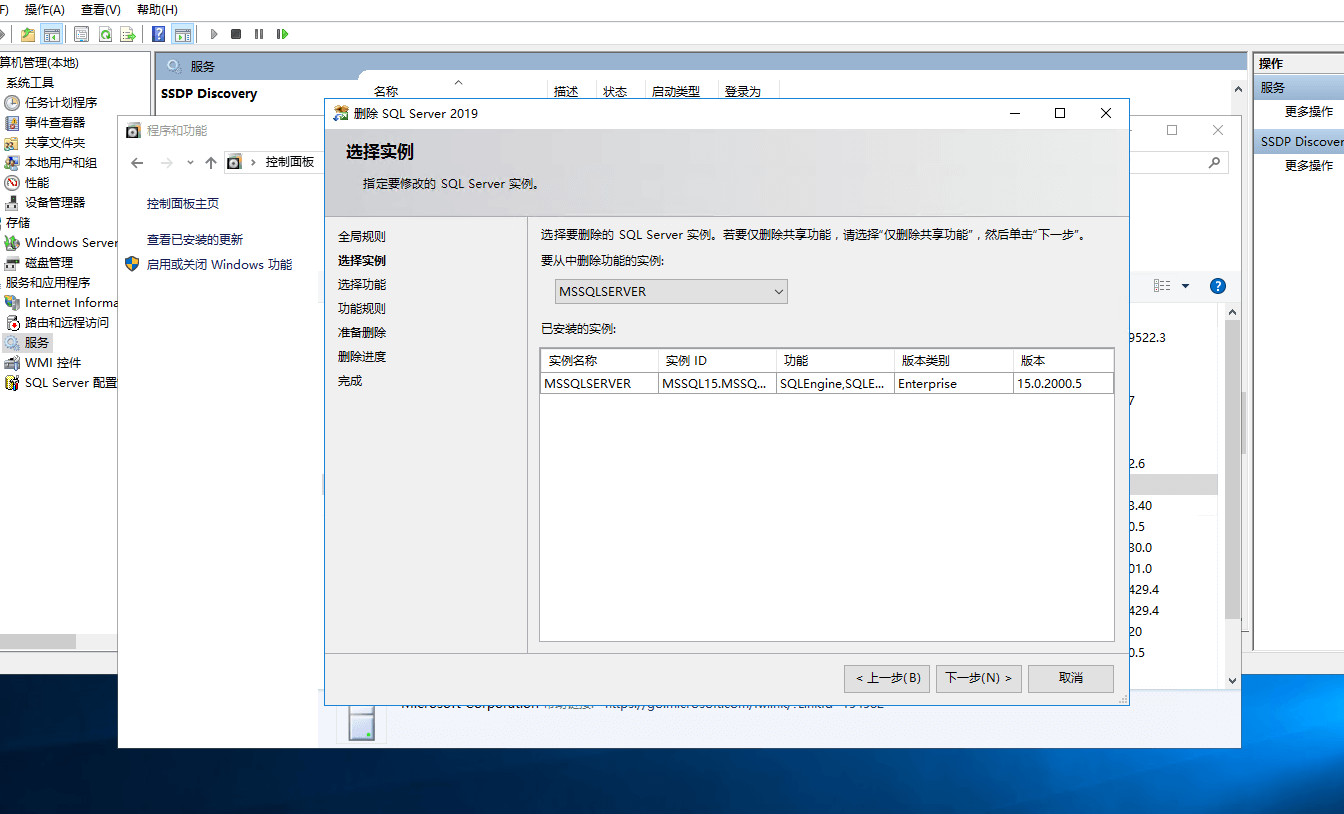The width and height of the screenshot is (1344, 814).
Task: Click the Pause Service toolbar icon
Action: click(x=259, y=34)
